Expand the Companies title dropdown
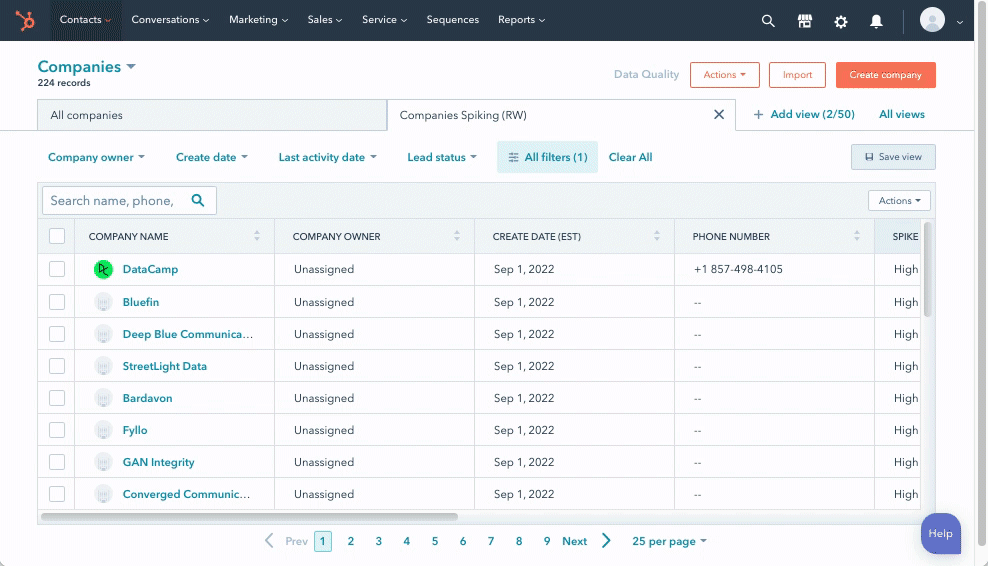 click(x=131, y=66)
